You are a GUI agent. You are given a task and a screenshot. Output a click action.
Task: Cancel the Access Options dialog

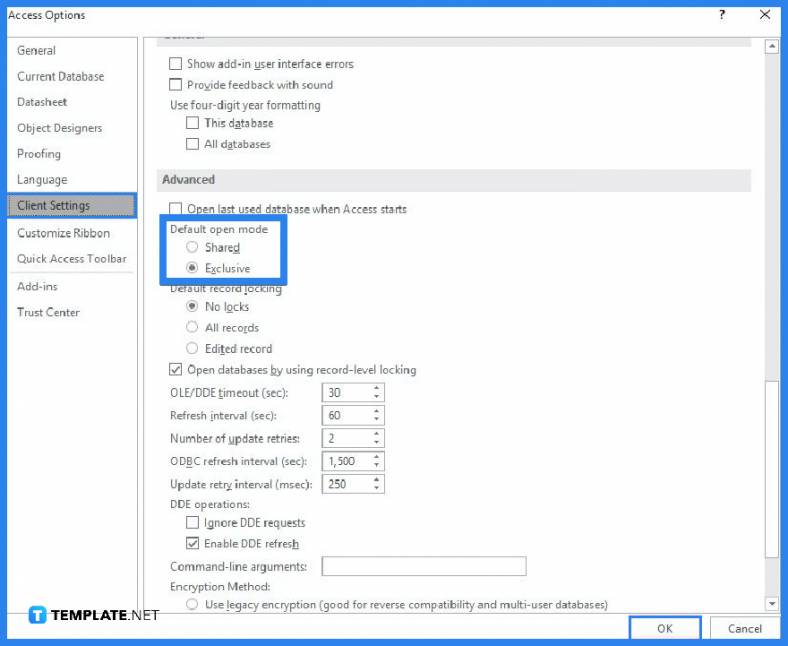pos(744,628)
